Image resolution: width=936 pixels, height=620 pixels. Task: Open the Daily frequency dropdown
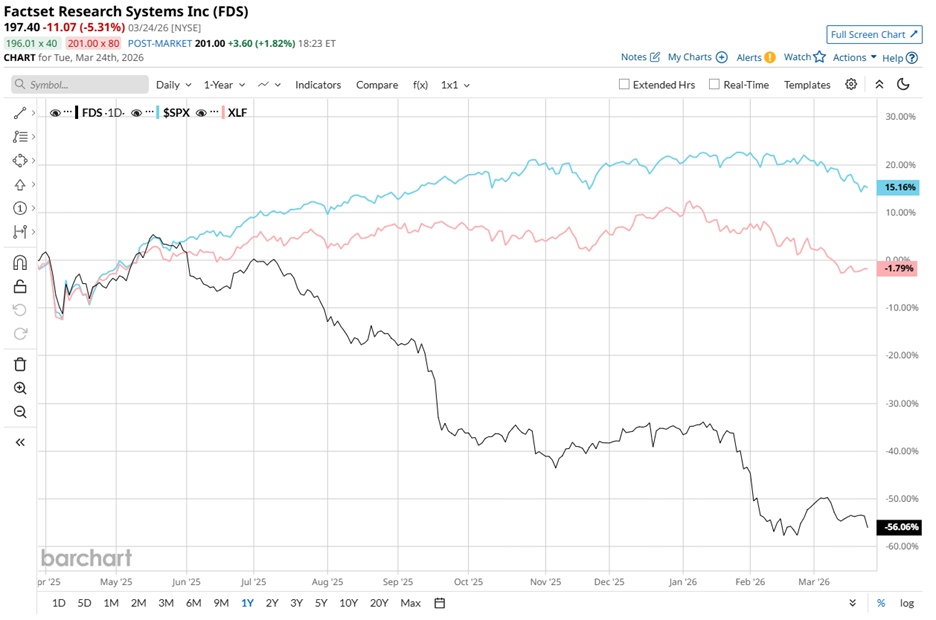pos(173,85)
